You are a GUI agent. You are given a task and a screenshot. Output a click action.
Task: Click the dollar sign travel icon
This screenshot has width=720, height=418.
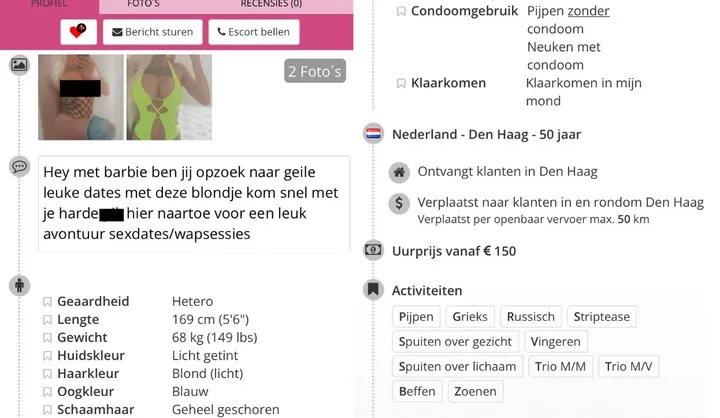click(399, 203)
